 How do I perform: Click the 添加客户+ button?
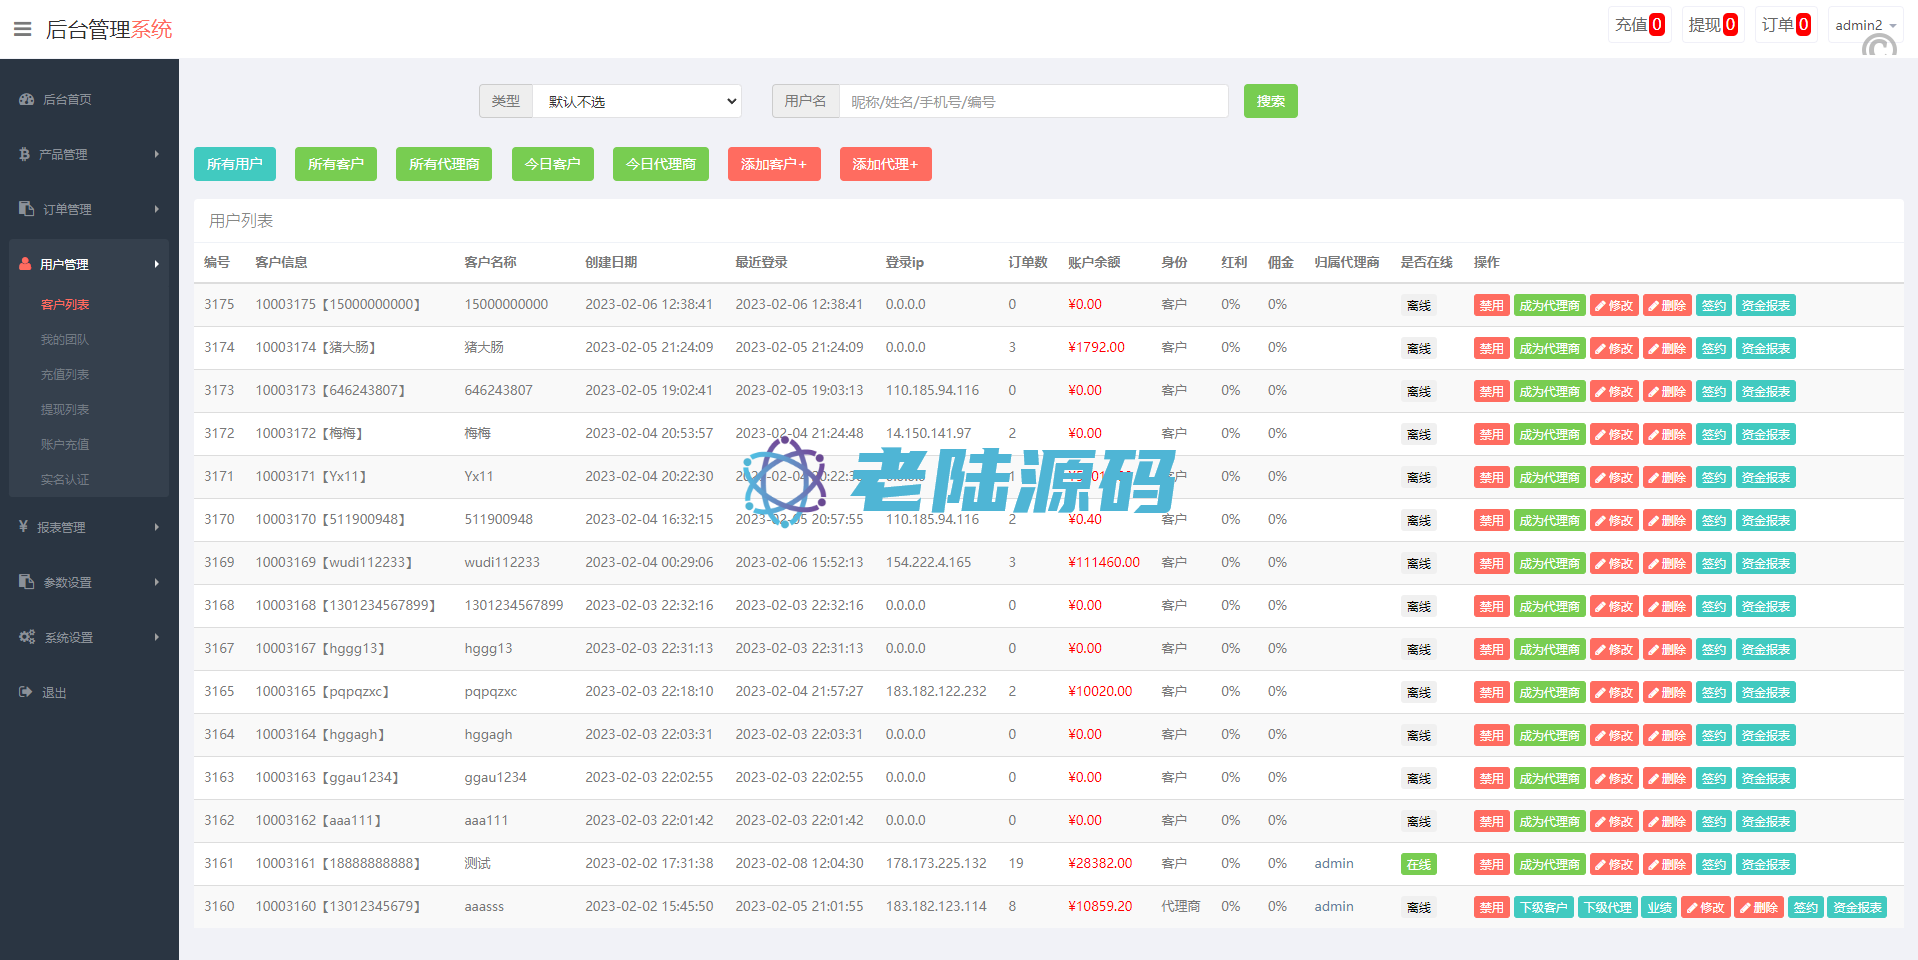[773, 164]
